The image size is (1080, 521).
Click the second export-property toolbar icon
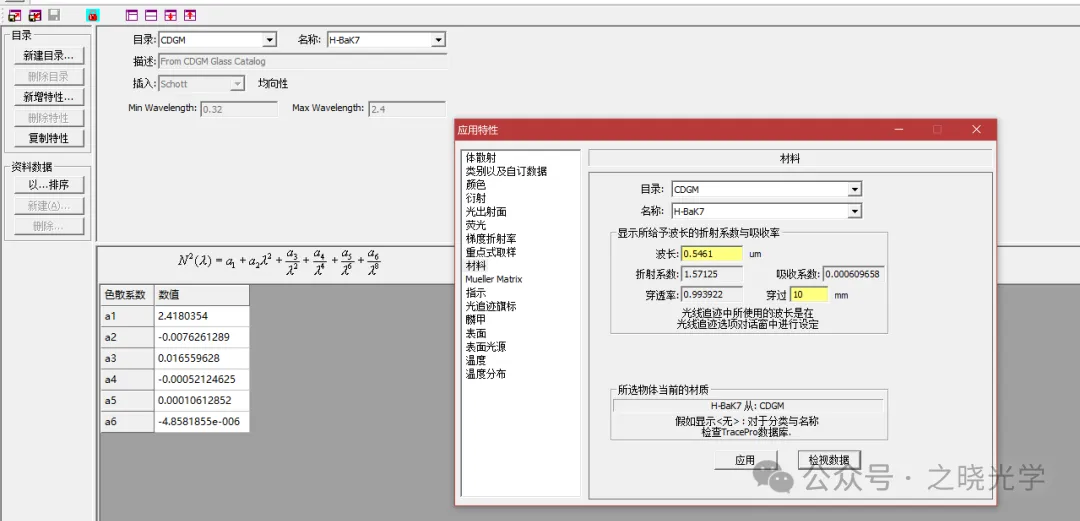[35, 15]
